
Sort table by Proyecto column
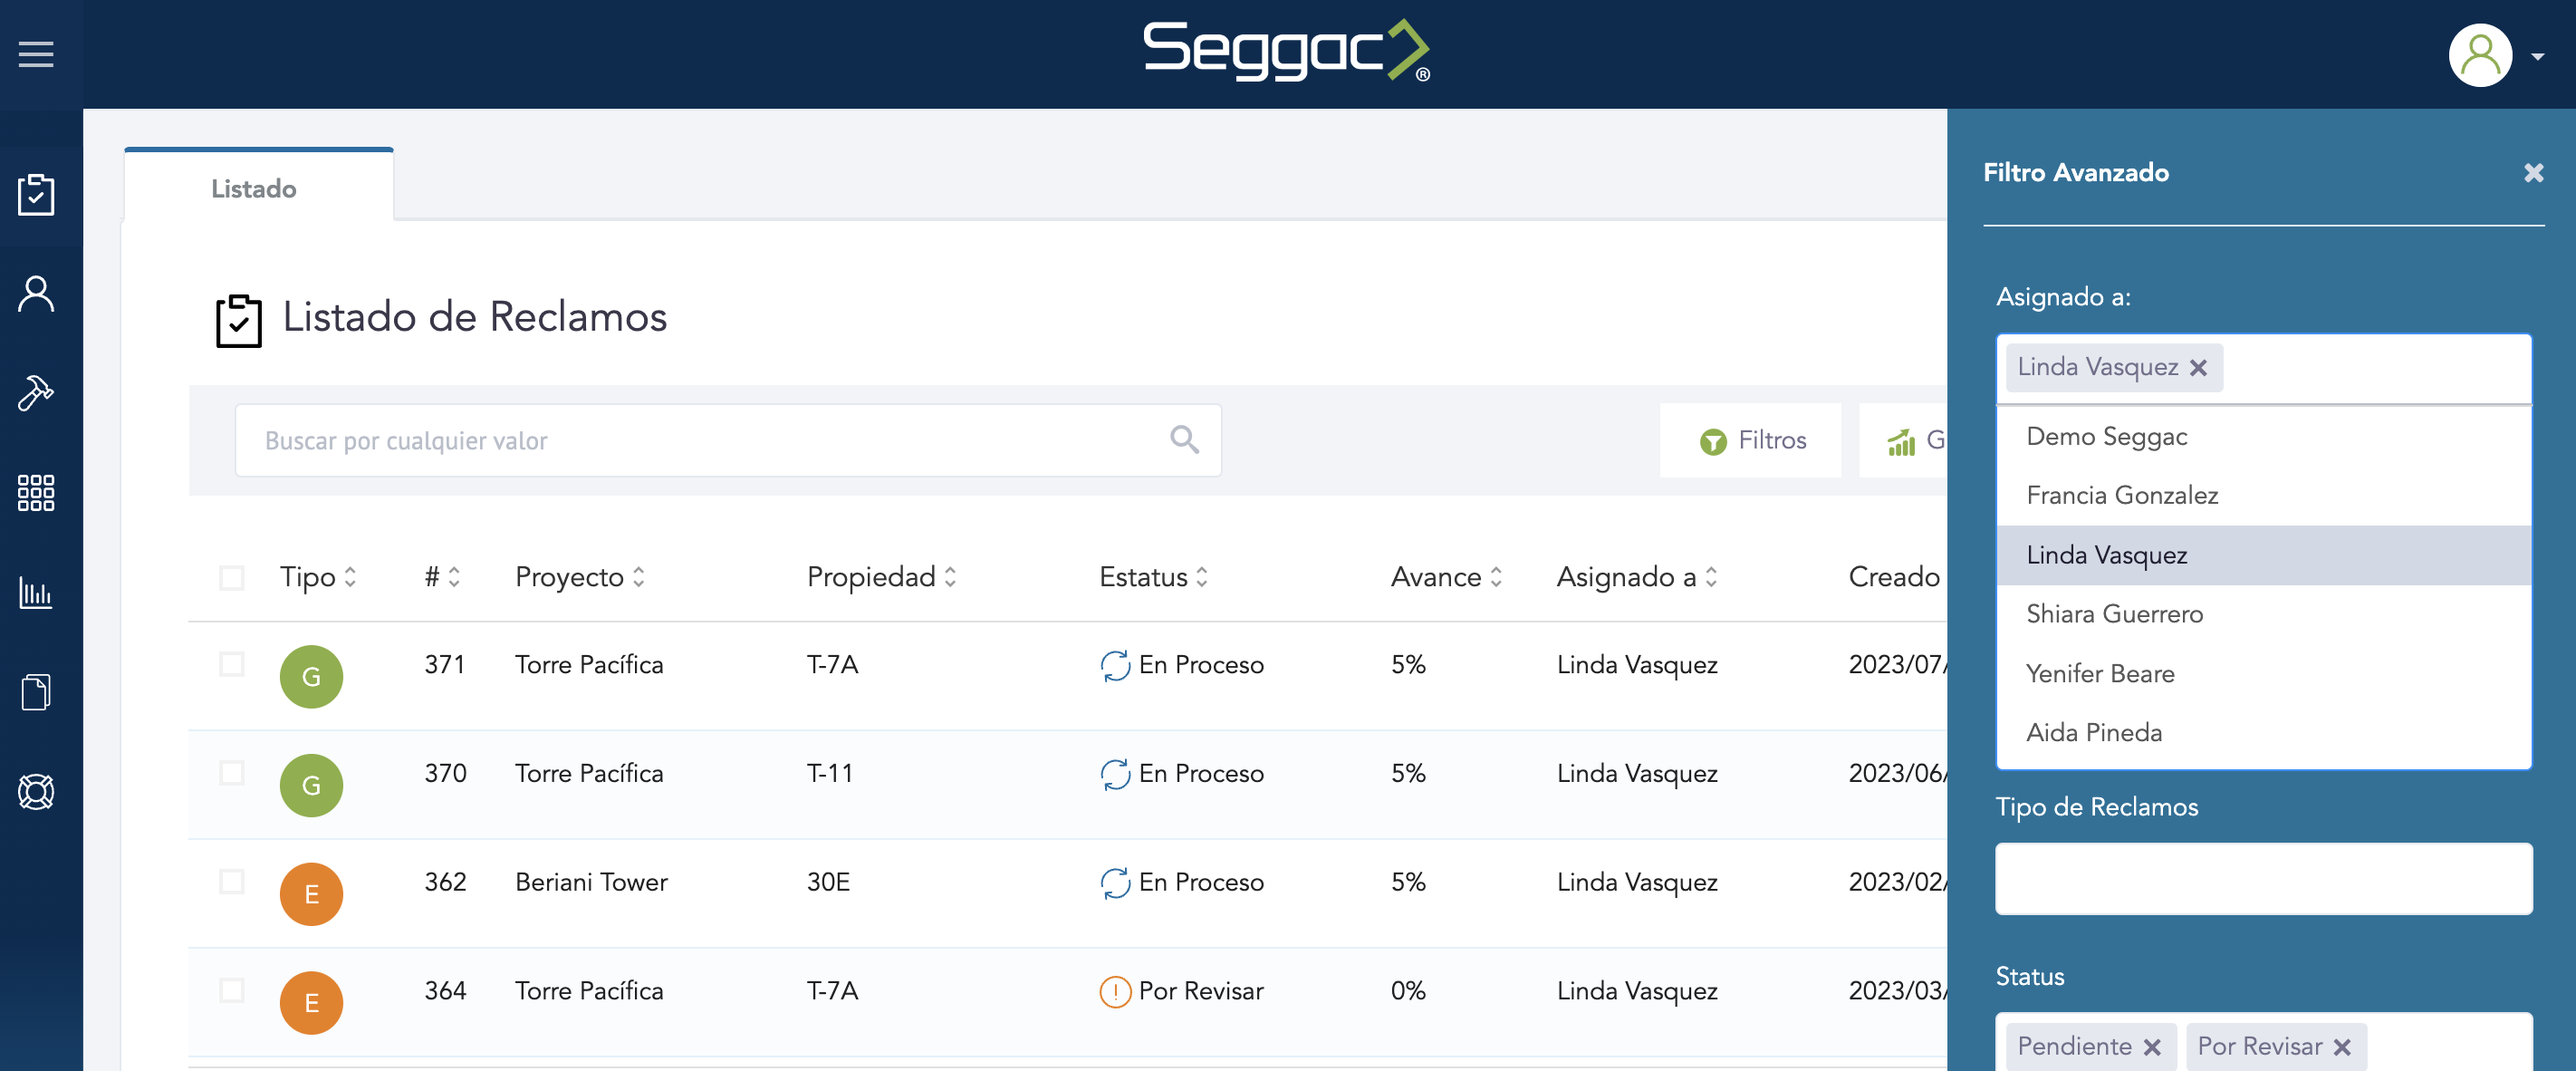pos(580,577)
